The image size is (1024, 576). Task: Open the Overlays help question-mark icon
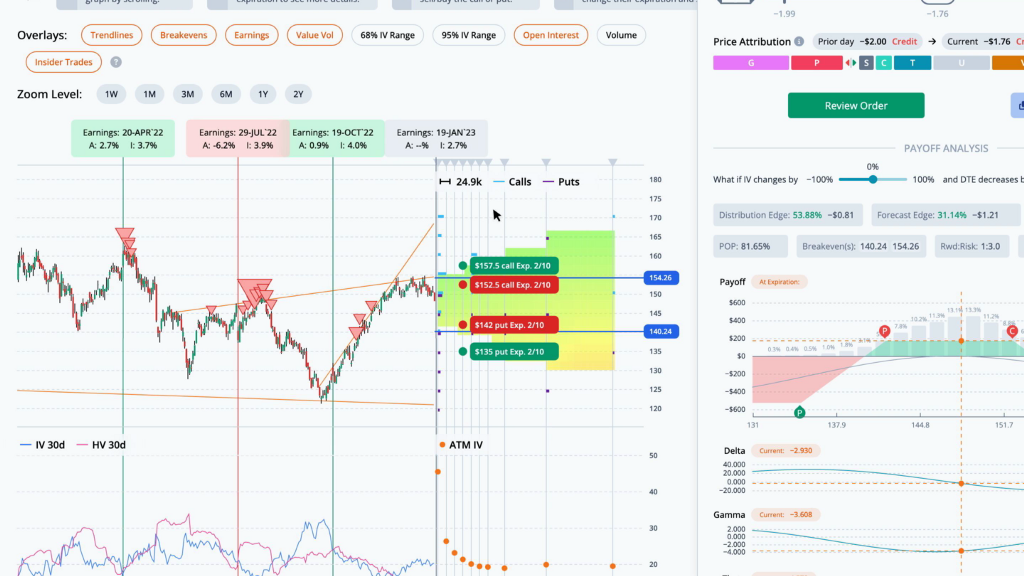coord(116,62)
